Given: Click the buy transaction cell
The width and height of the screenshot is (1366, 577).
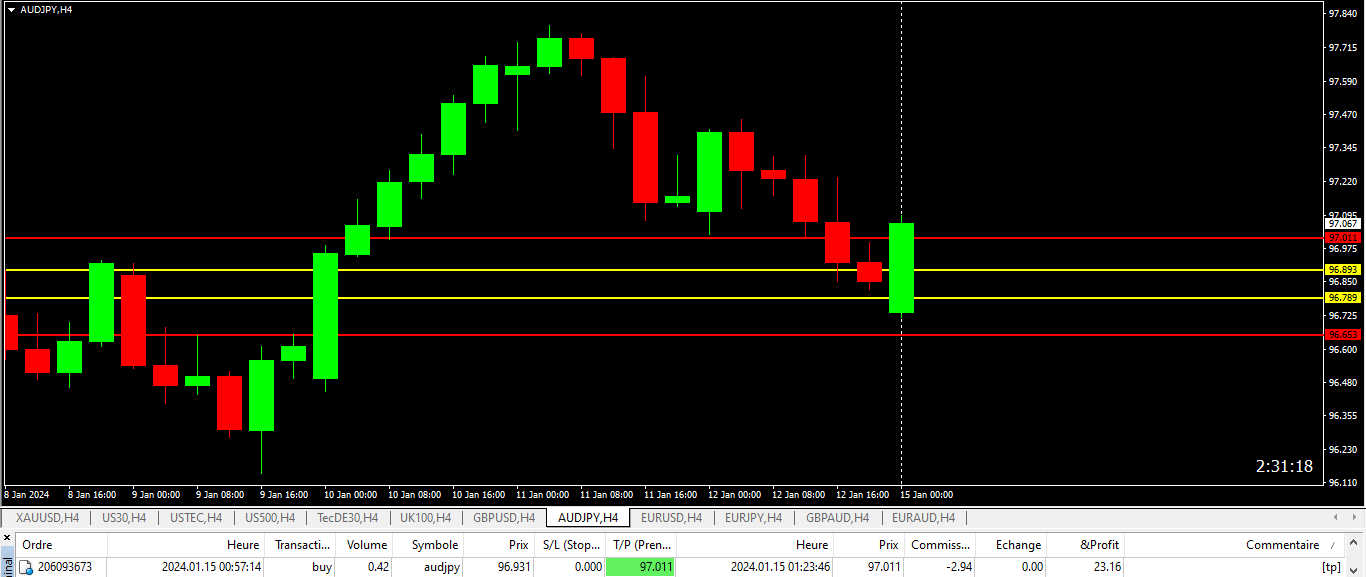Looking at the screenshot, I should point(321,567).
